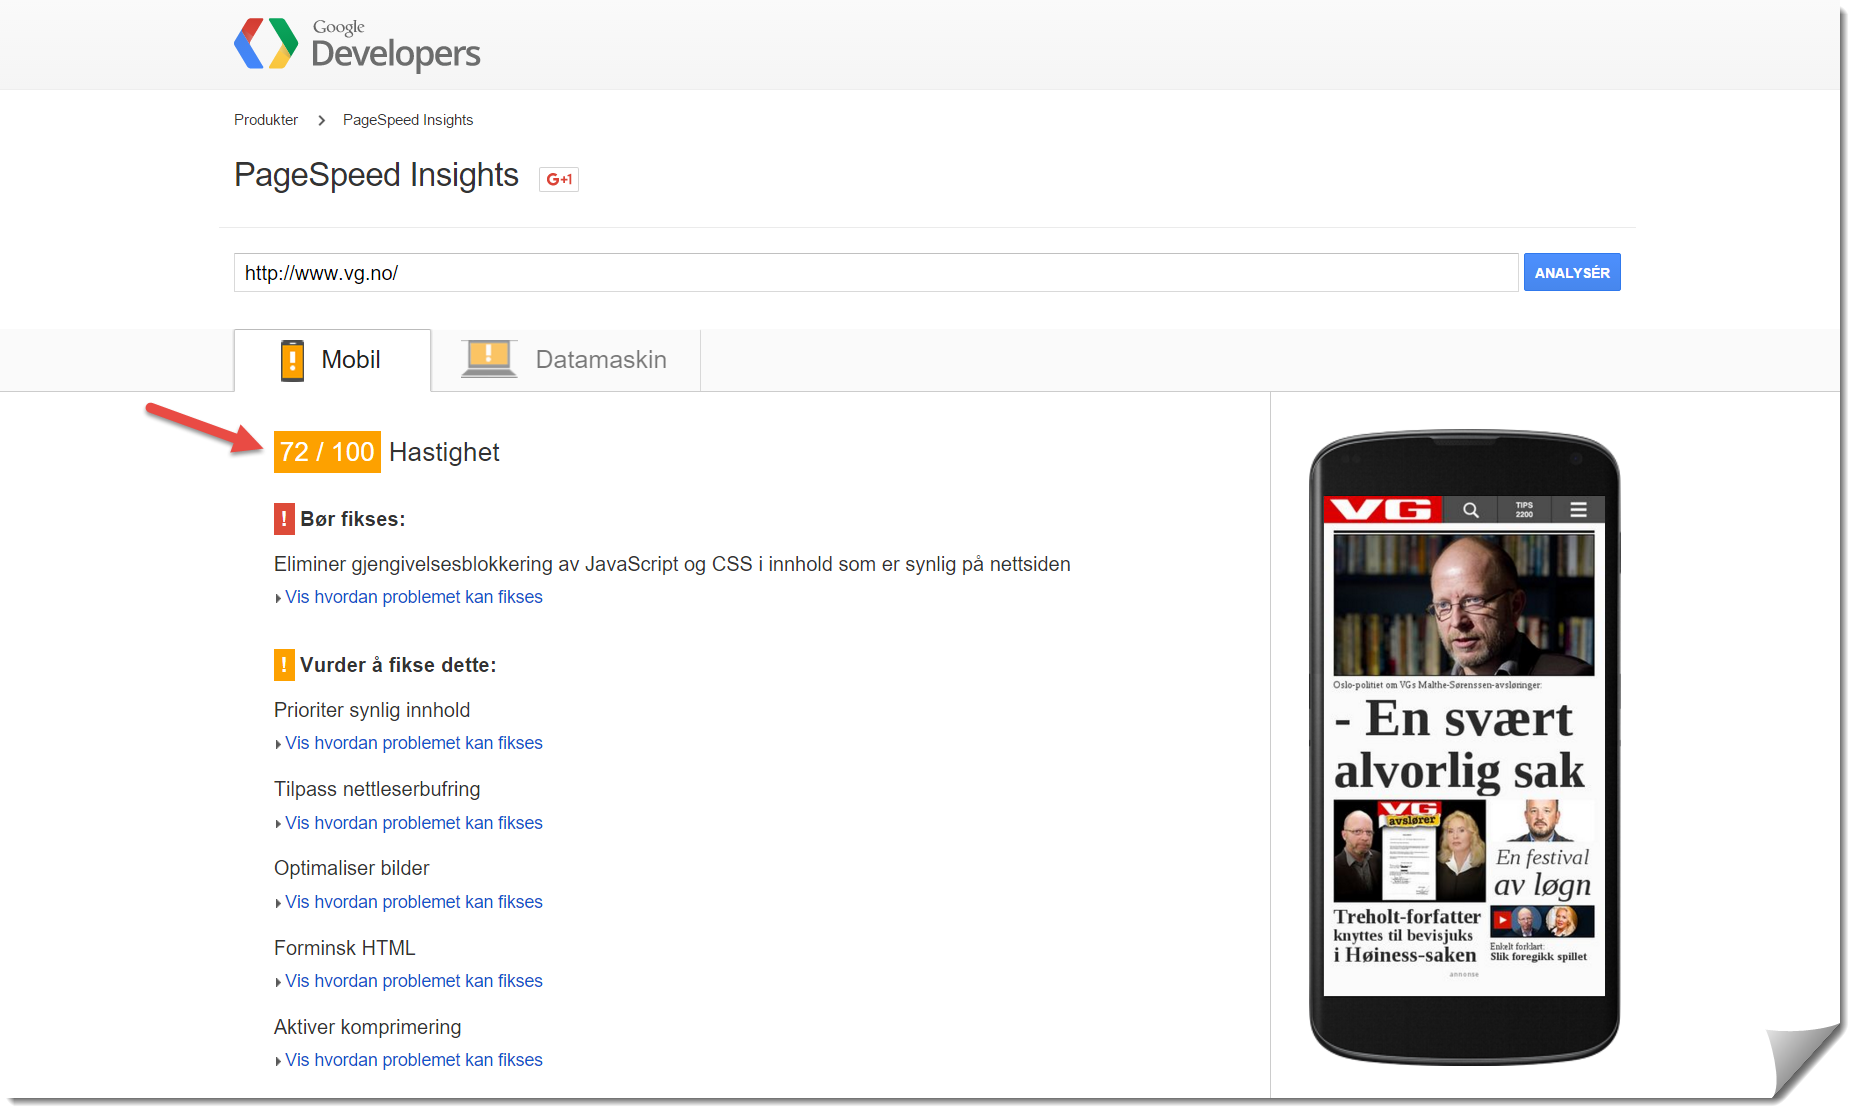Click the main news photo in phone preview
The height and width of the screenshot is (1113, 1859).
pyautogui.click(x=1464, y=604)
